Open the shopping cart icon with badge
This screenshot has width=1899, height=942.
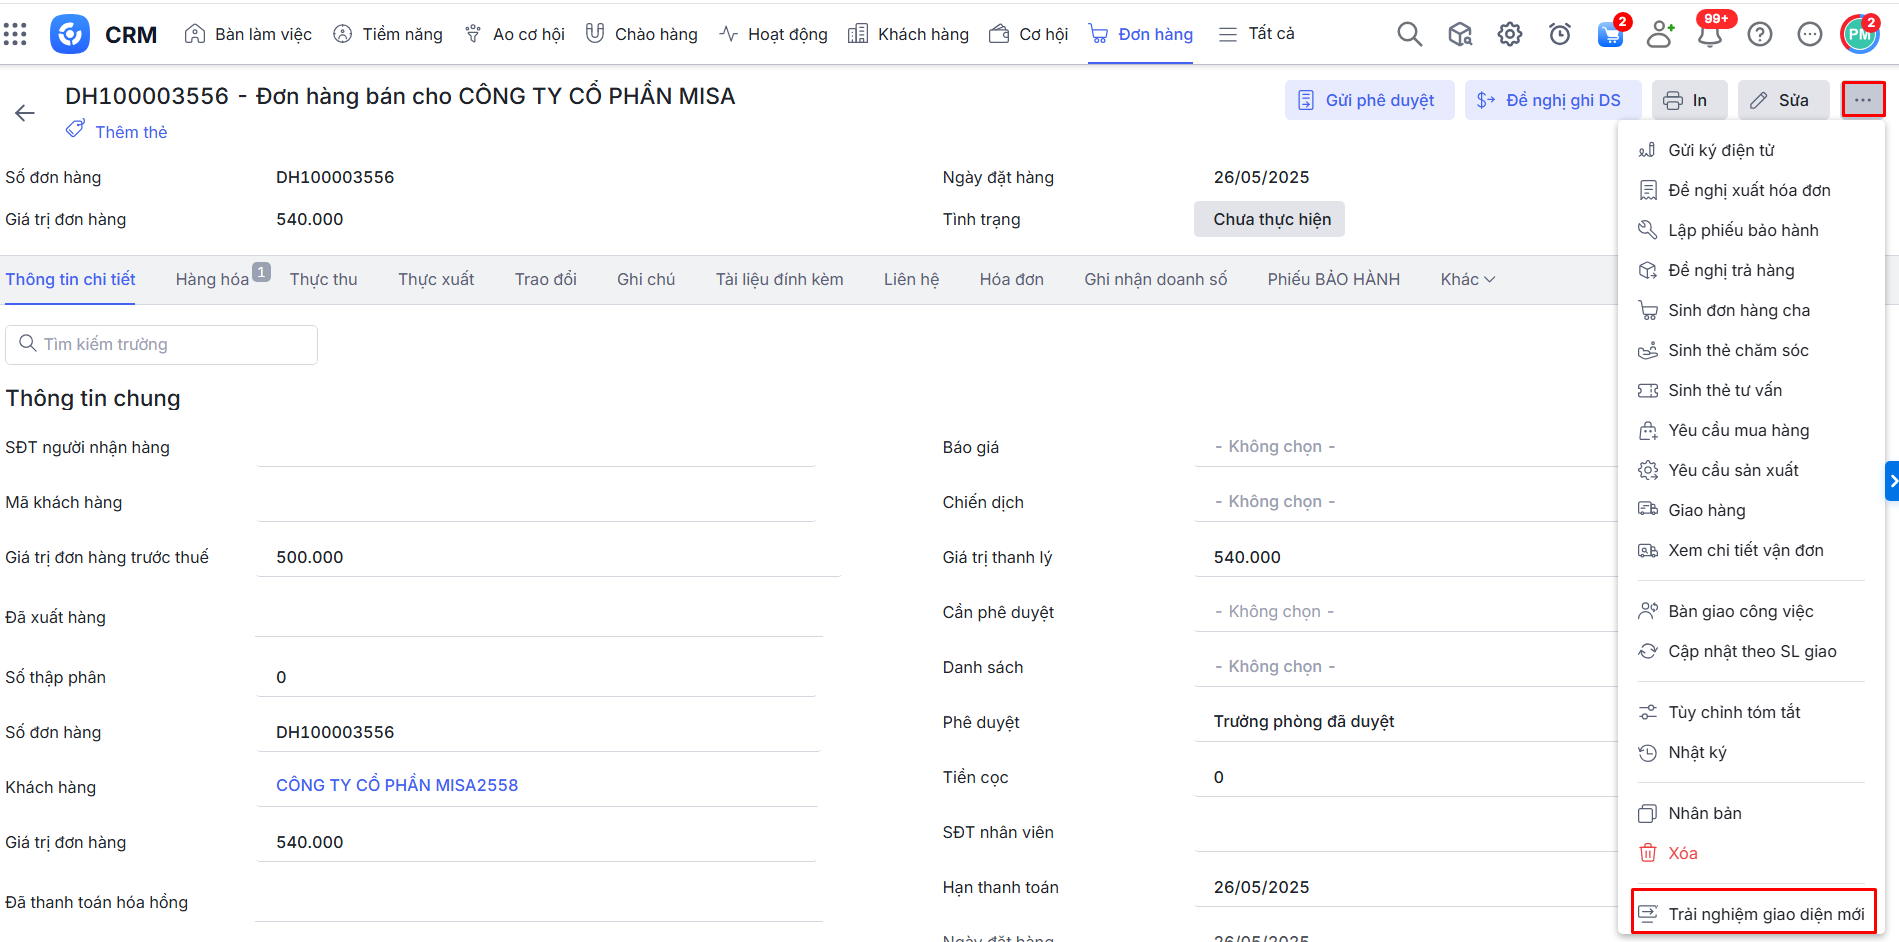1610,34
